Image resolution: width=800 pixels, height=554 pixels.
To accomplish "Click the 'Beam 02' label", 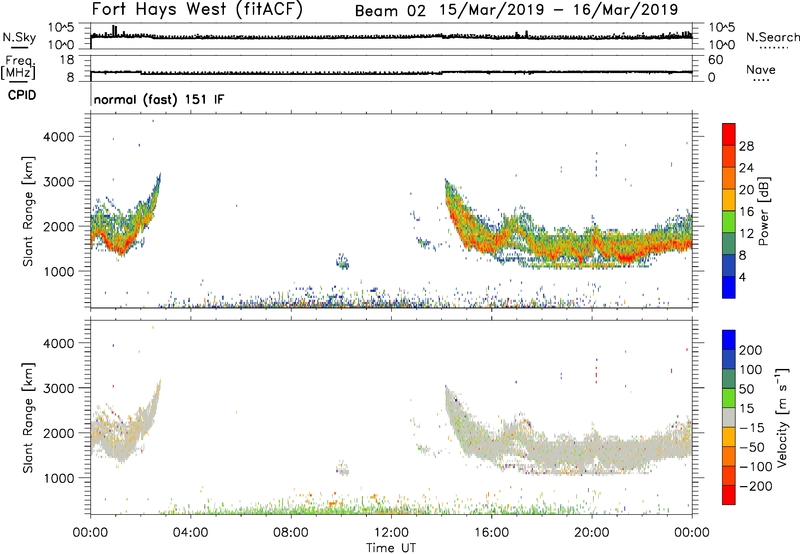I will (390, 10).
